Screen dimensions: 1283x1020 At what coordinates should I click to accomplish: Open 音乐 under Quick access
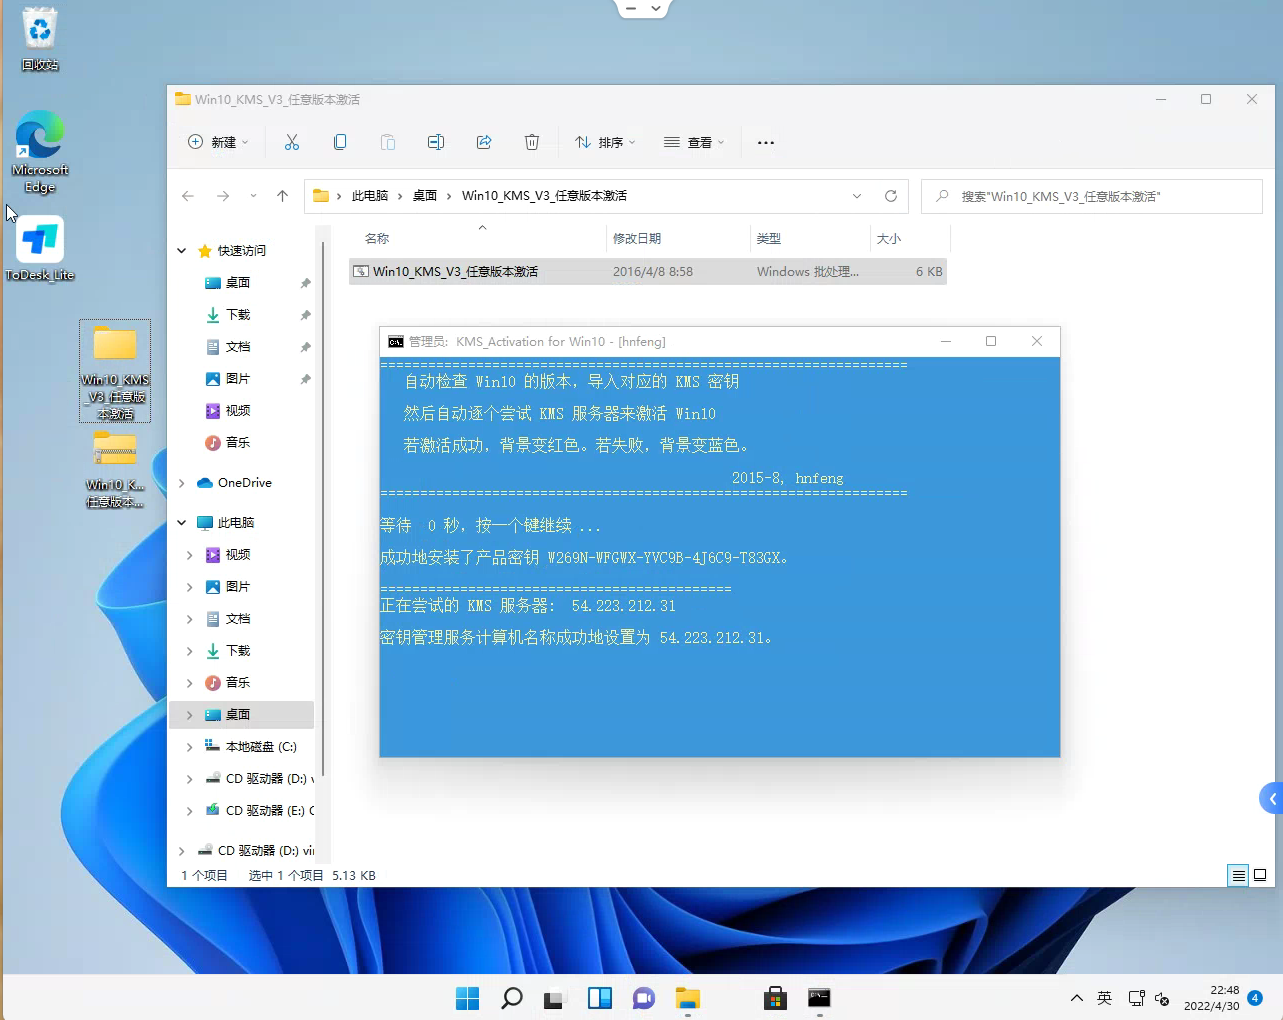(238, 443)
